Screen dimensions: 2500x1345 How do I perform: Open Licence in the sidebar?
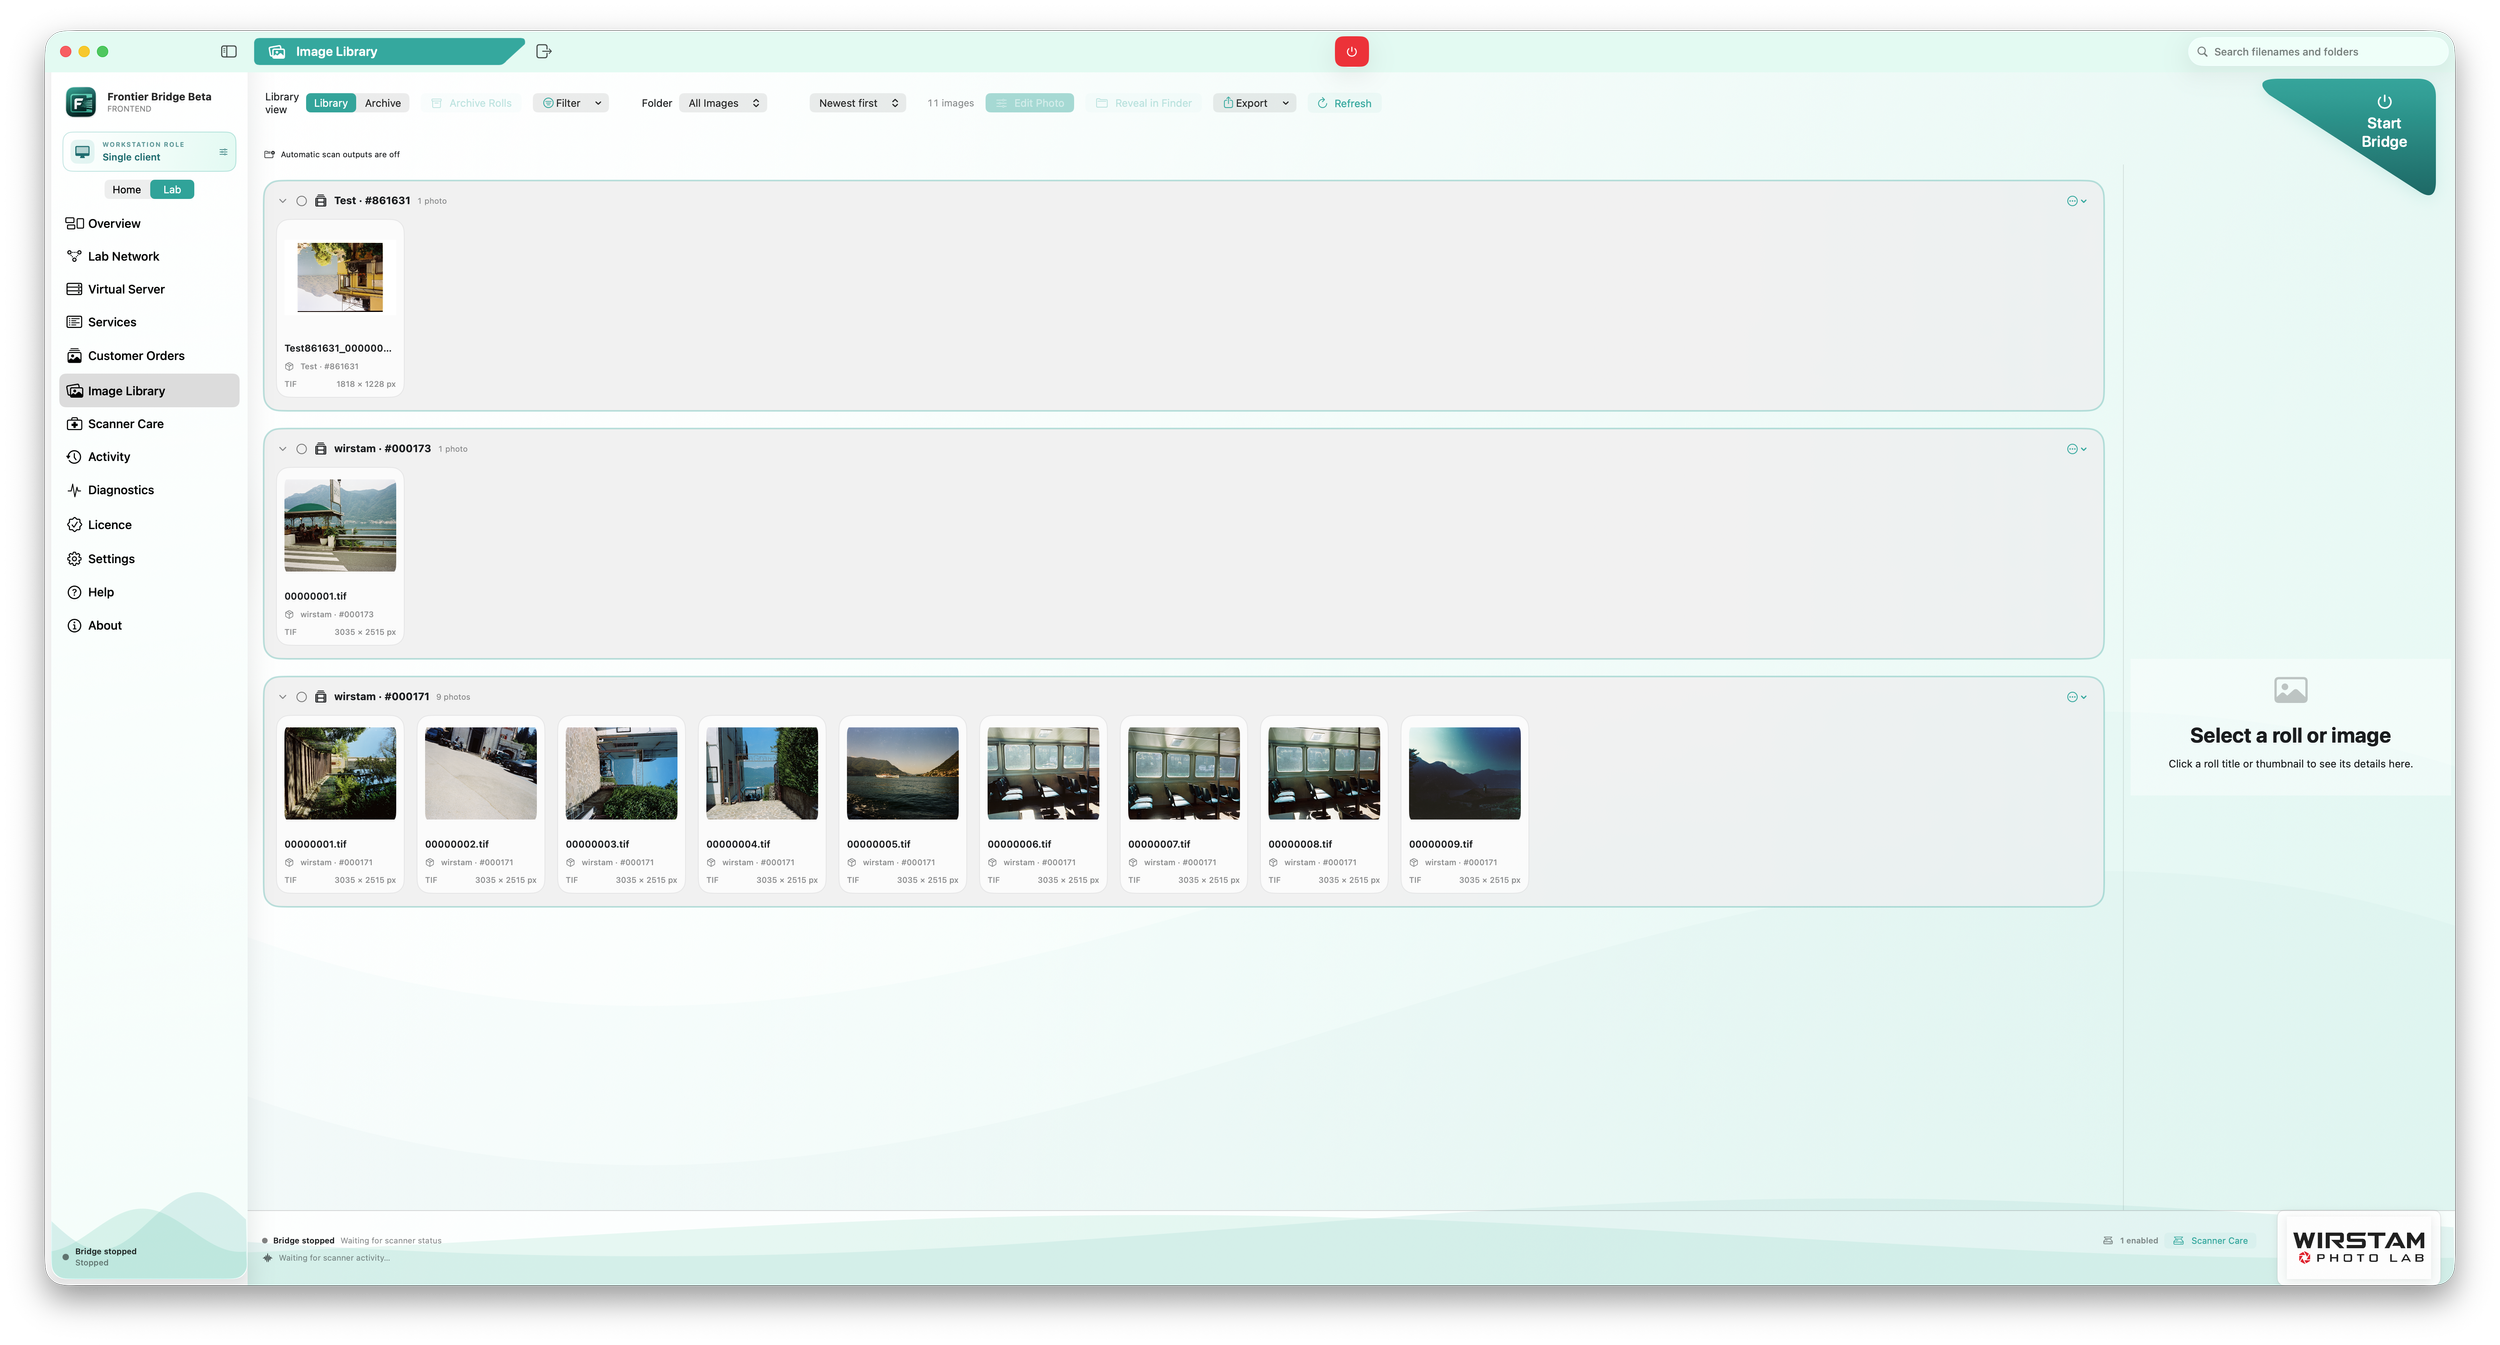pyautogui.click(x=149, y=525)
